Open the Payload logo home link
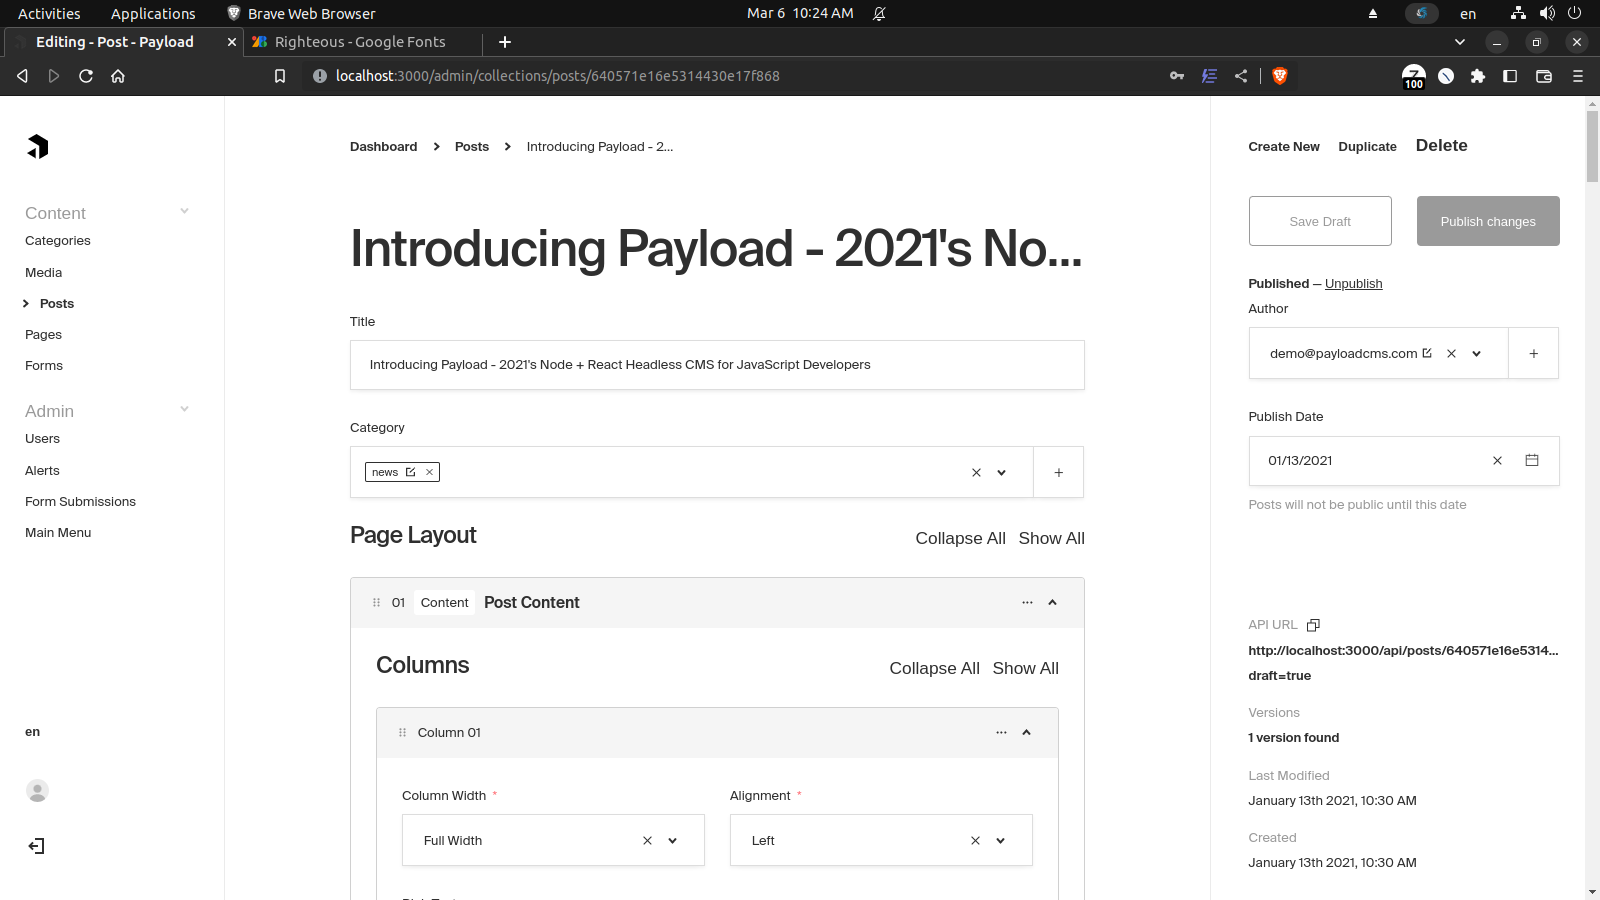 [38, 147]
